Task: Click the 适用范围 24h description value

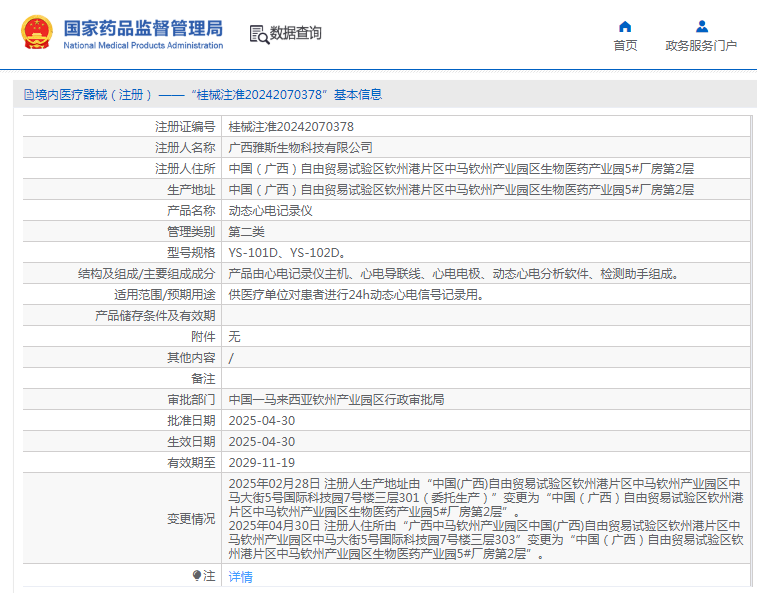Action: [x=356, y=295]
